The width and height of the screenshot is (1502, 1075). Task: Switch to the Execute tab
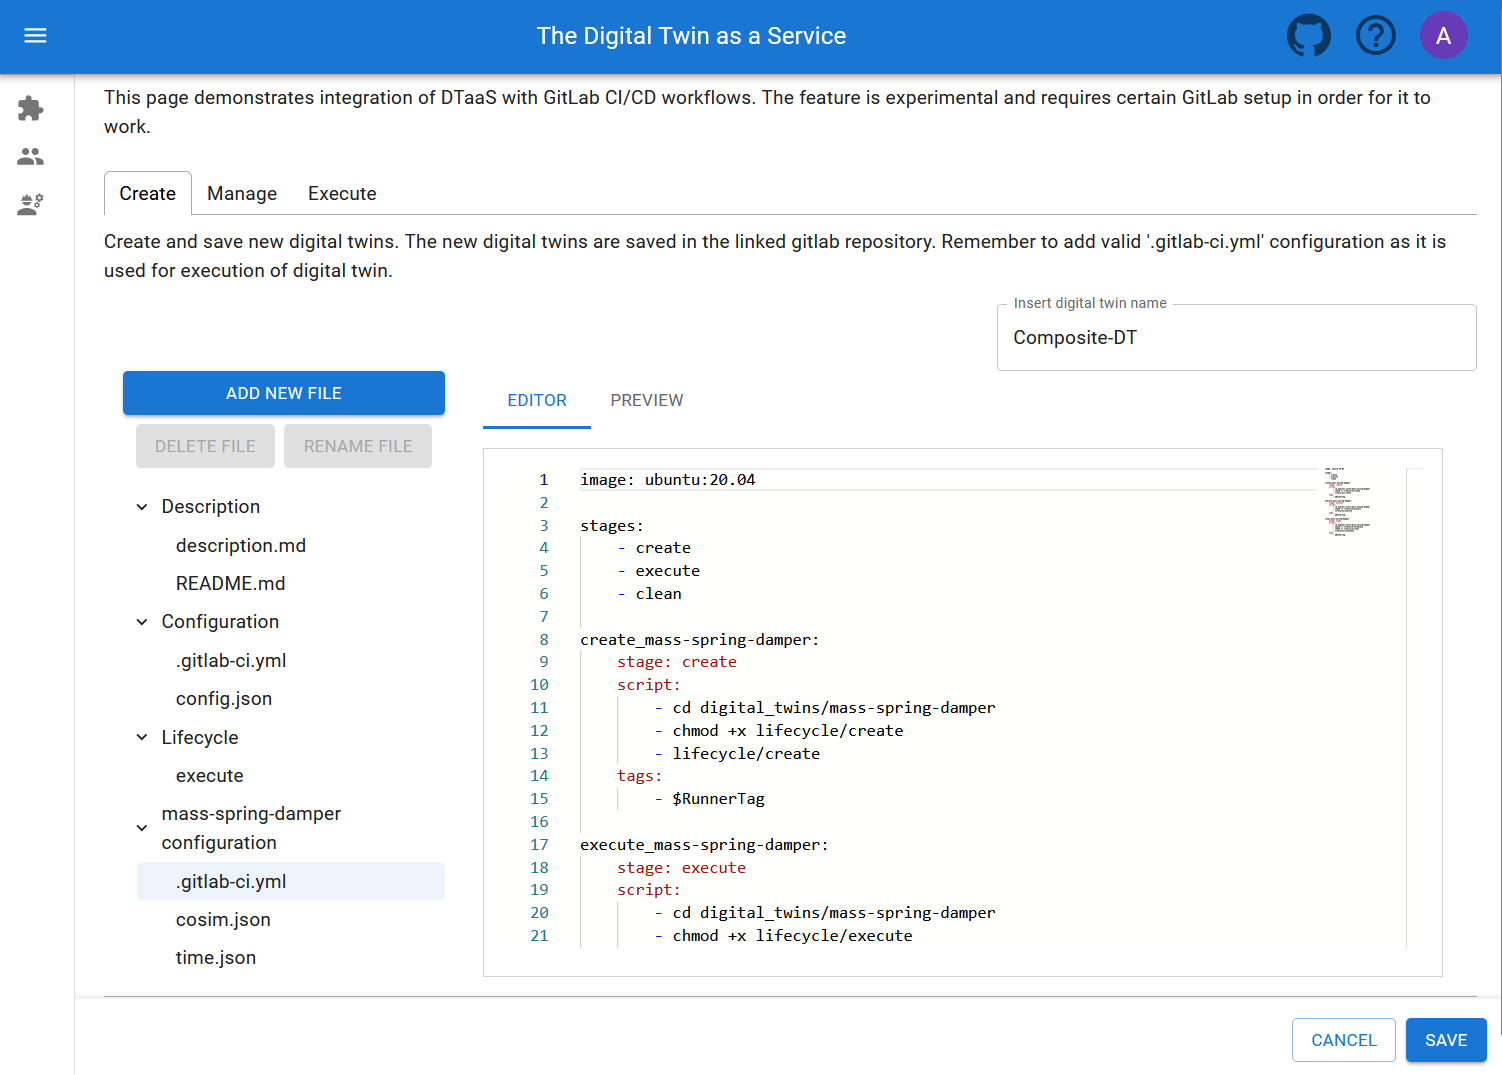[342, 194]
